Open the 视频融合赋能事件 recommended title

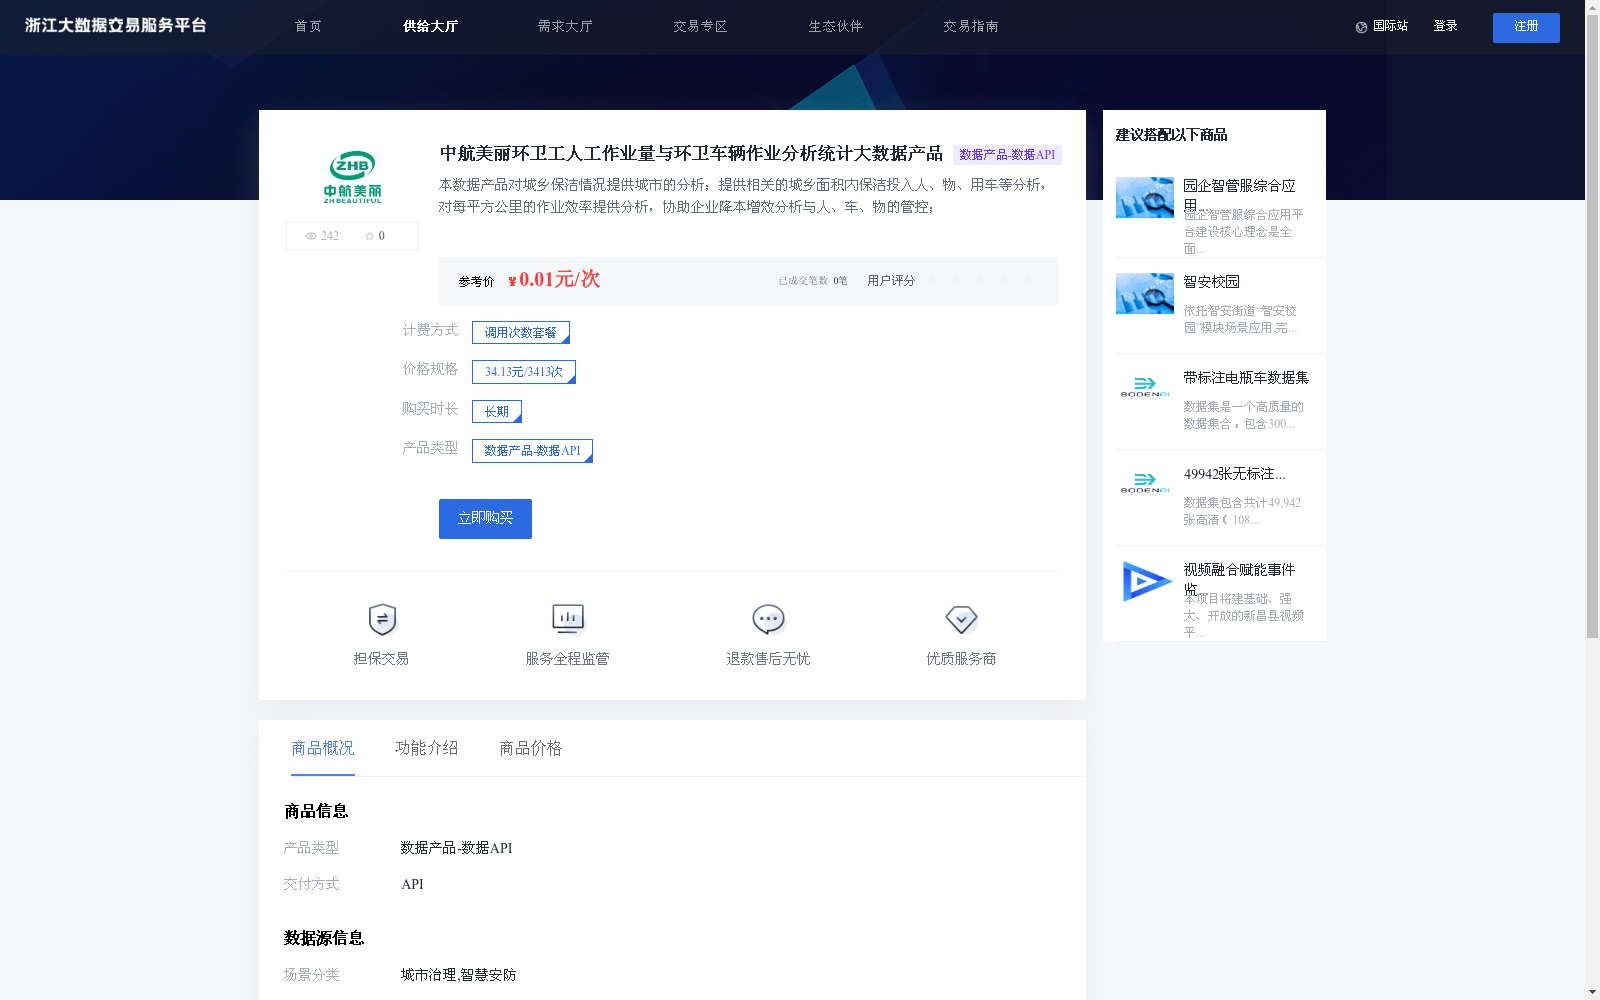tap(1239, 578)
